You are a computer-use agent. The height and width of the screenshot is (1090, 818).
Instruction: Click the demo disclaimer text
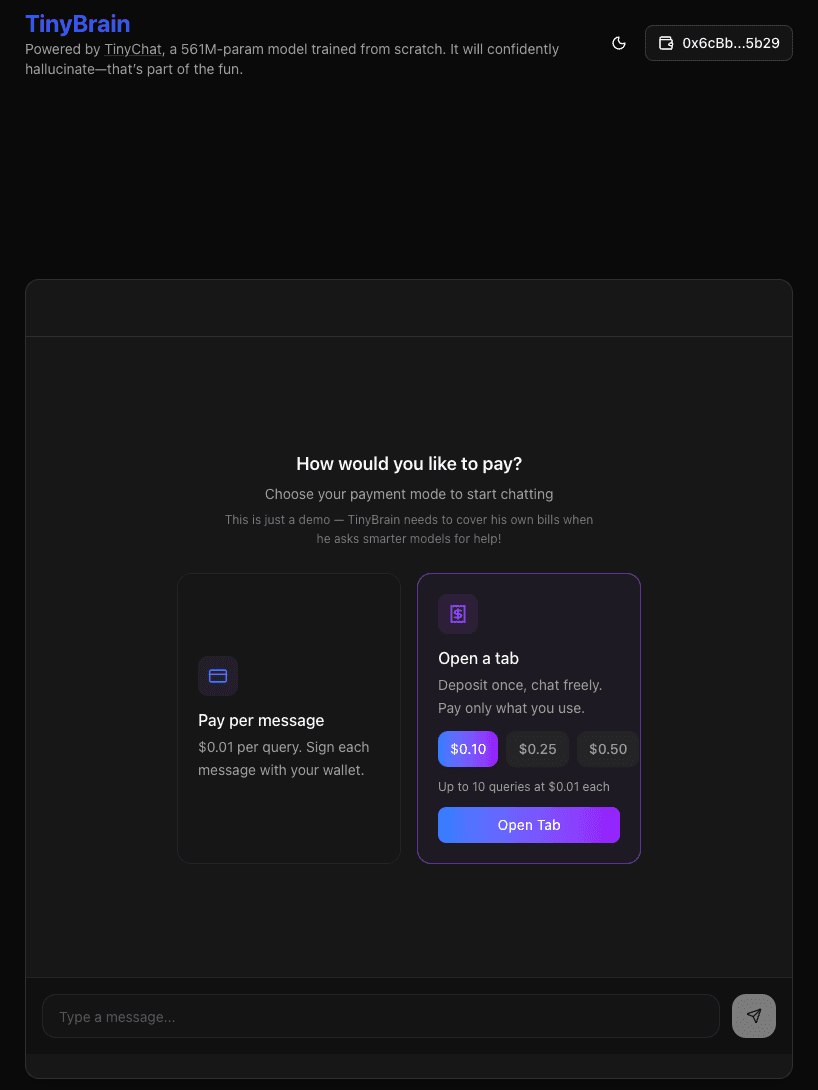click(409, 529)
